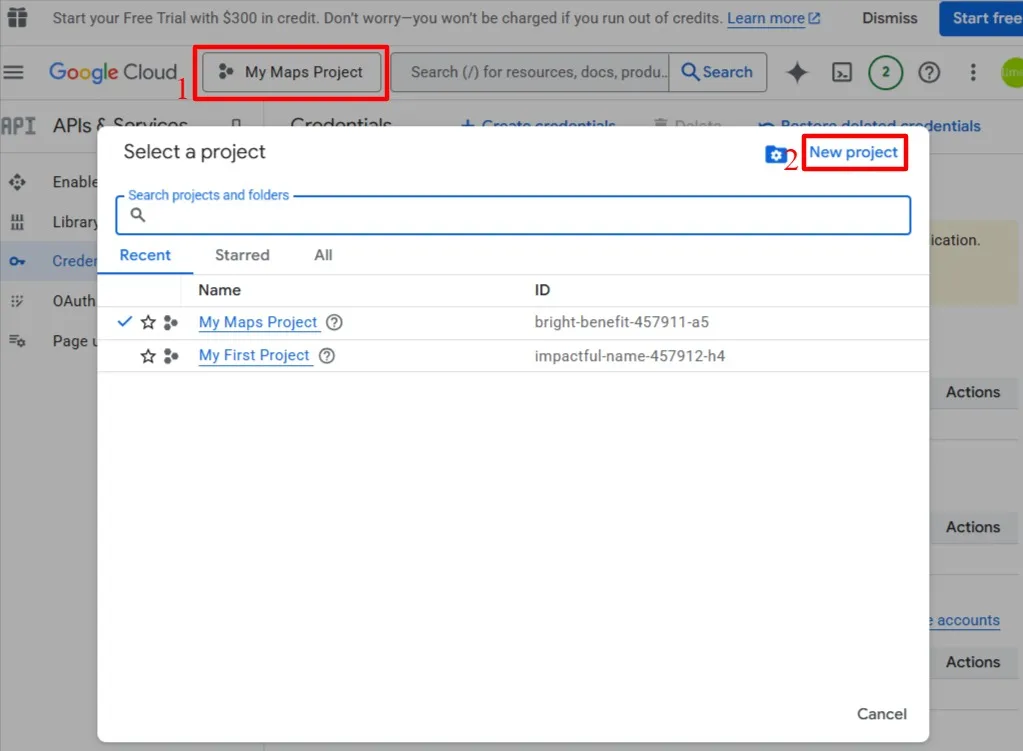The height and width of the screenshot is (751, 1023).
Task: Select the Enabled APIs icon in the sidebar
Action: point(18,182)
